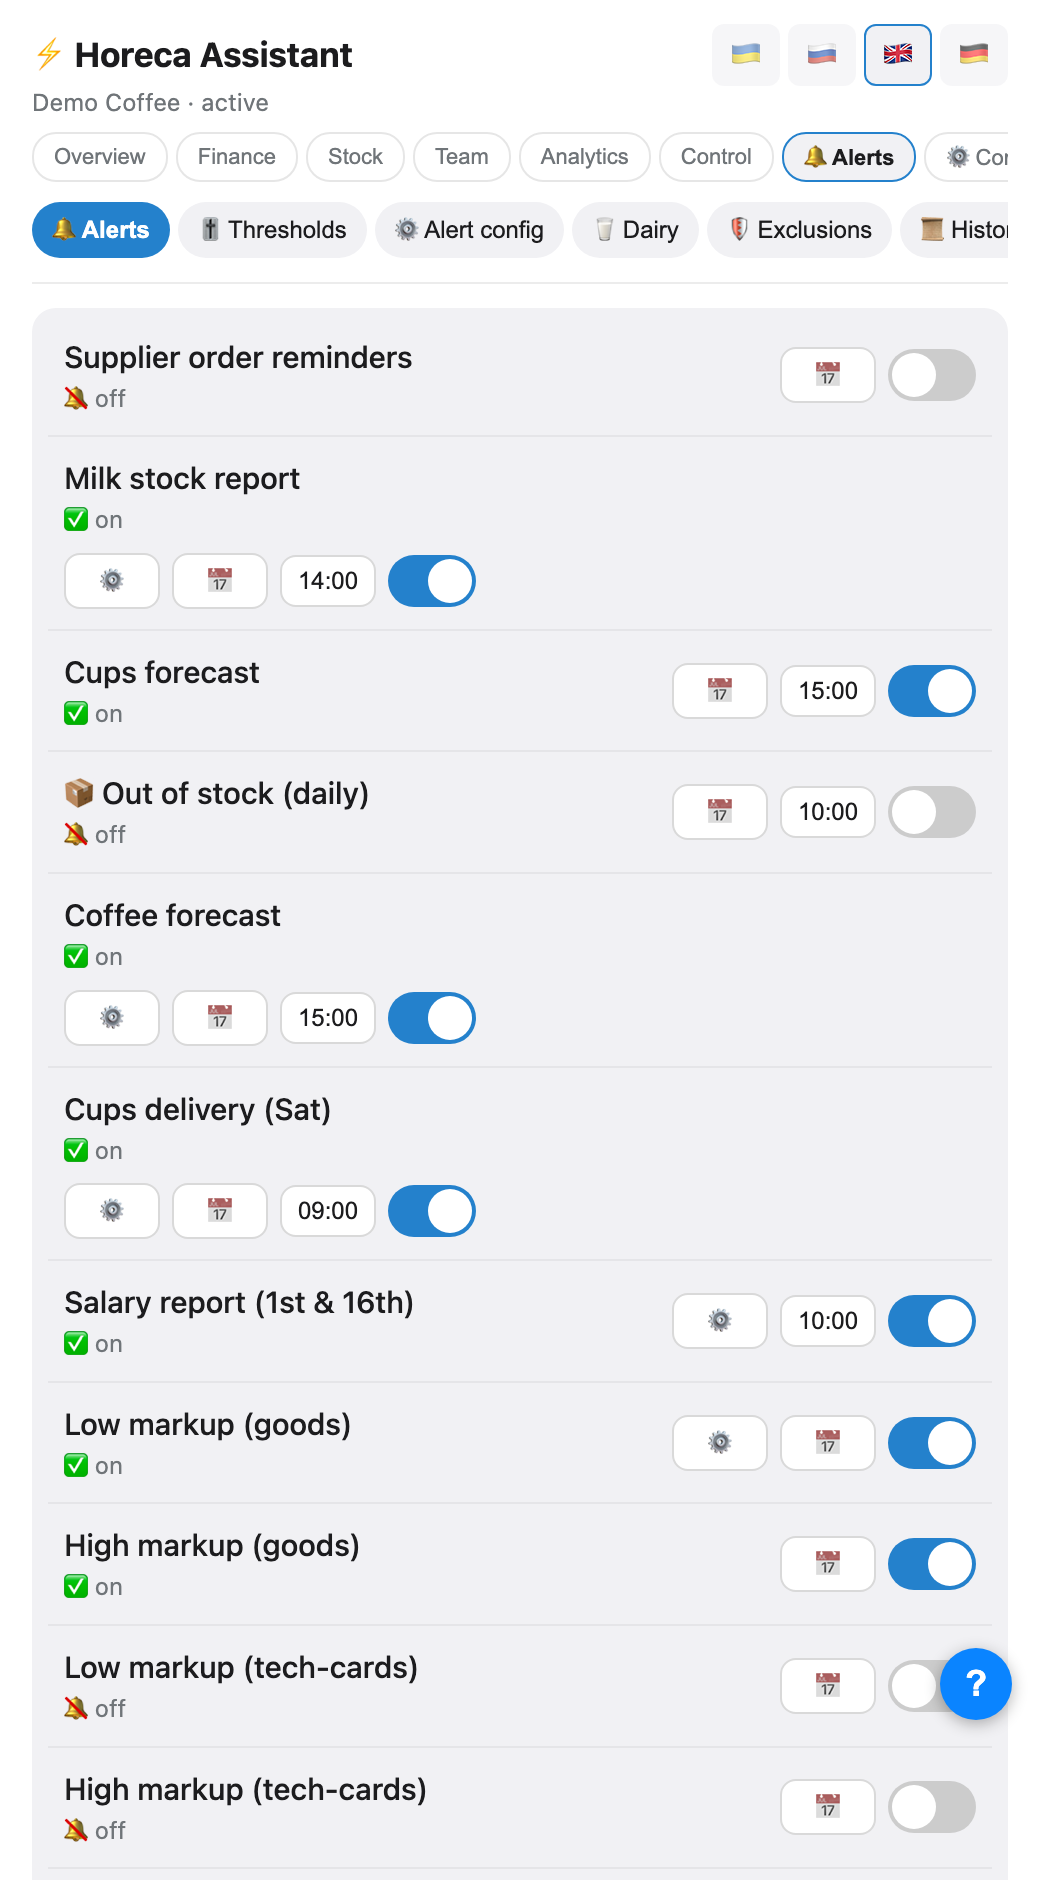Screen dimensions: 1040x1880
Task: Open calendar schedule for Supplier order reminders
Action: pyautogui.click(x=827, y=375)
